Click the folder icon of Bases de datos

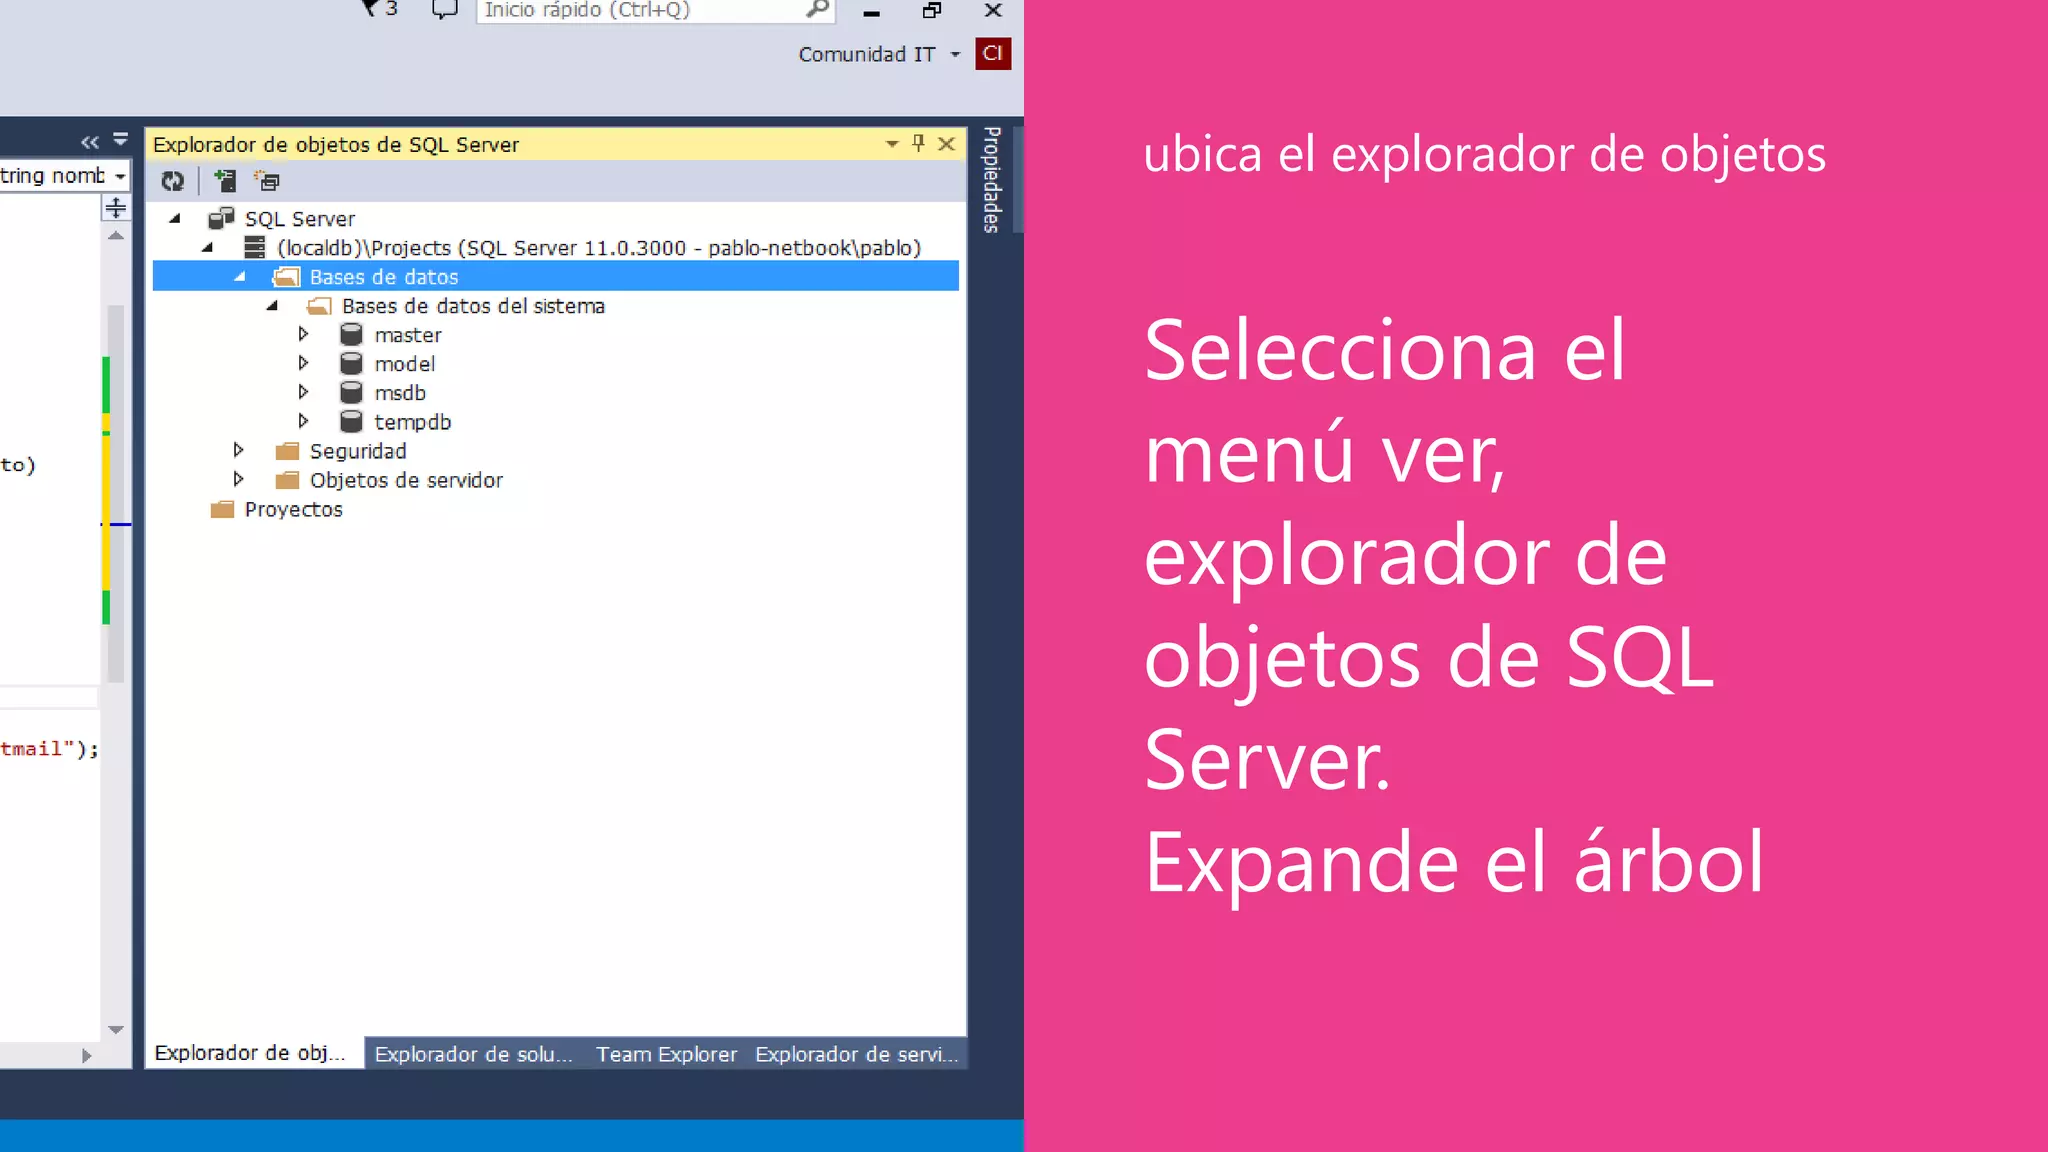coord(287,277)
